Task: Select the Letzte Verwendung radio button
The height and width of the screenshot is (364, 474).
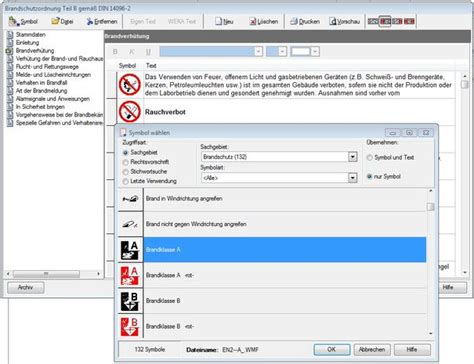Action: point(125,182)
